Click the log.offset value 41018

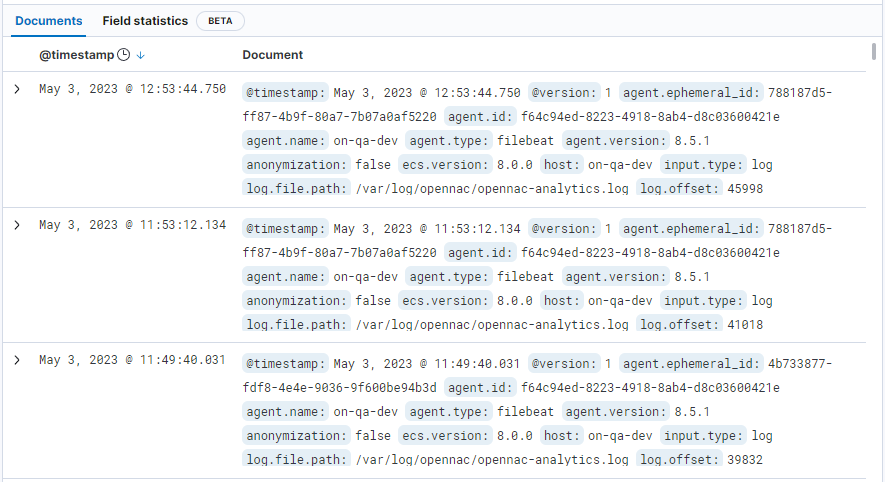(x=745, y=324)
